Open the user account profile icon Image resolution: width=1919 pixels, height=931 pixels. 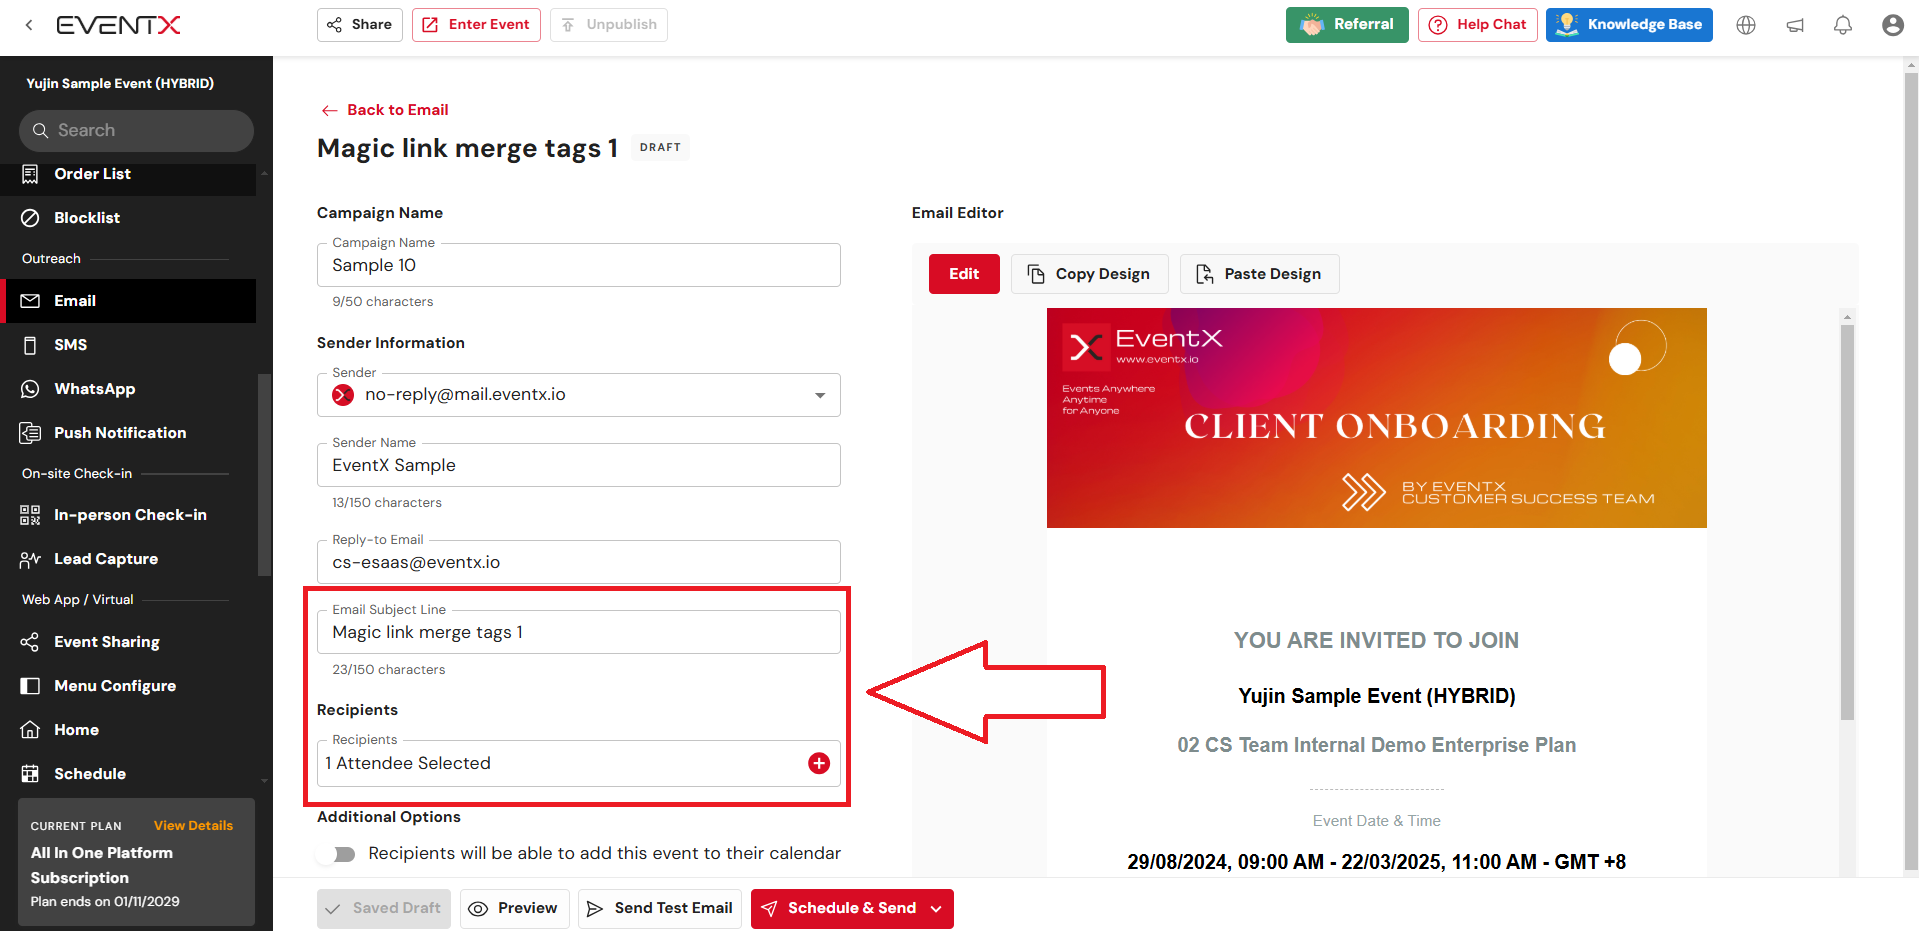pyautogui.click(x=1892, y=25)
